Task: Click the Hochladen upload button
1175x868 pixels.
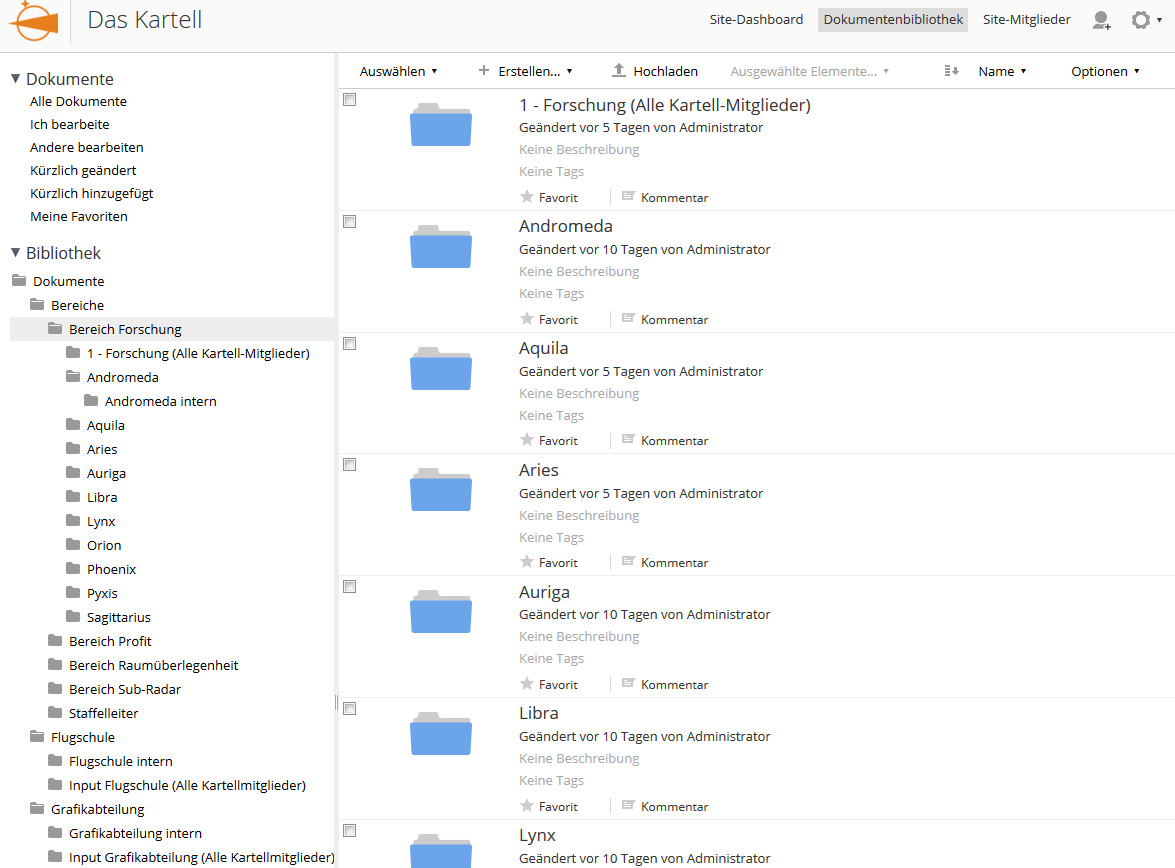Action: (x=654, y=71)
